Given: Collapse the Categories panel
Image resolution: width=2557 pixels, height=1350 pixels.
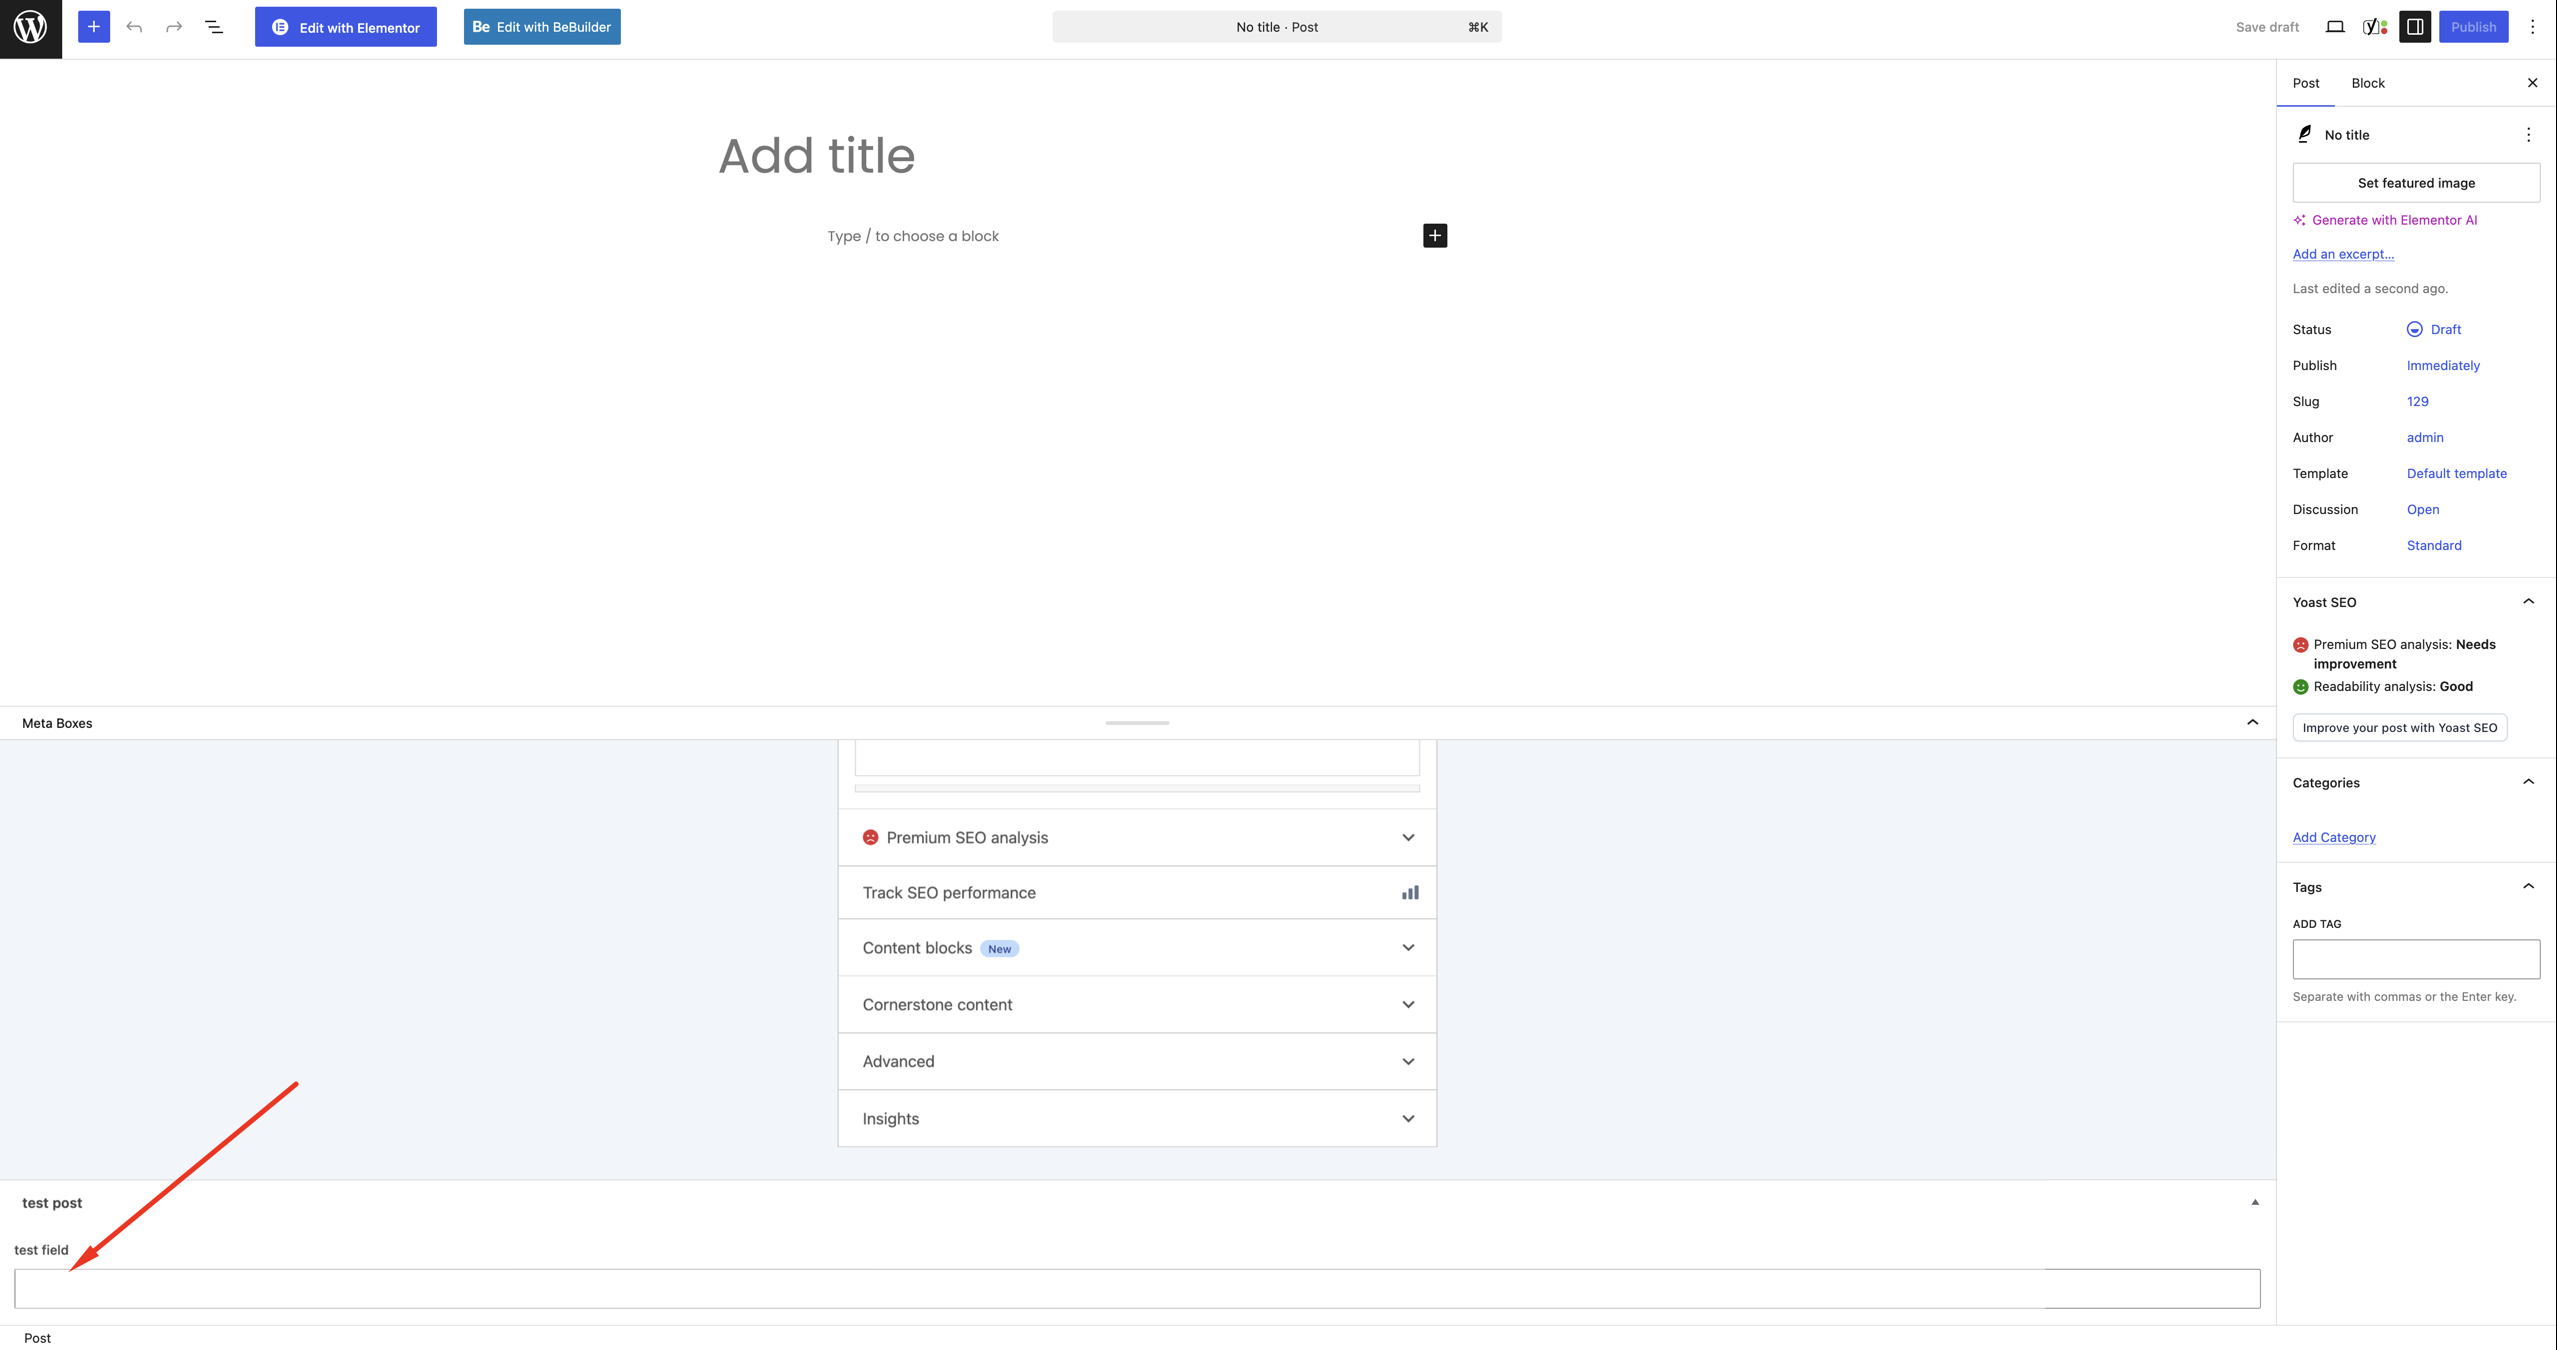Looking at the screenshot, I should (x=2528, y=782).
